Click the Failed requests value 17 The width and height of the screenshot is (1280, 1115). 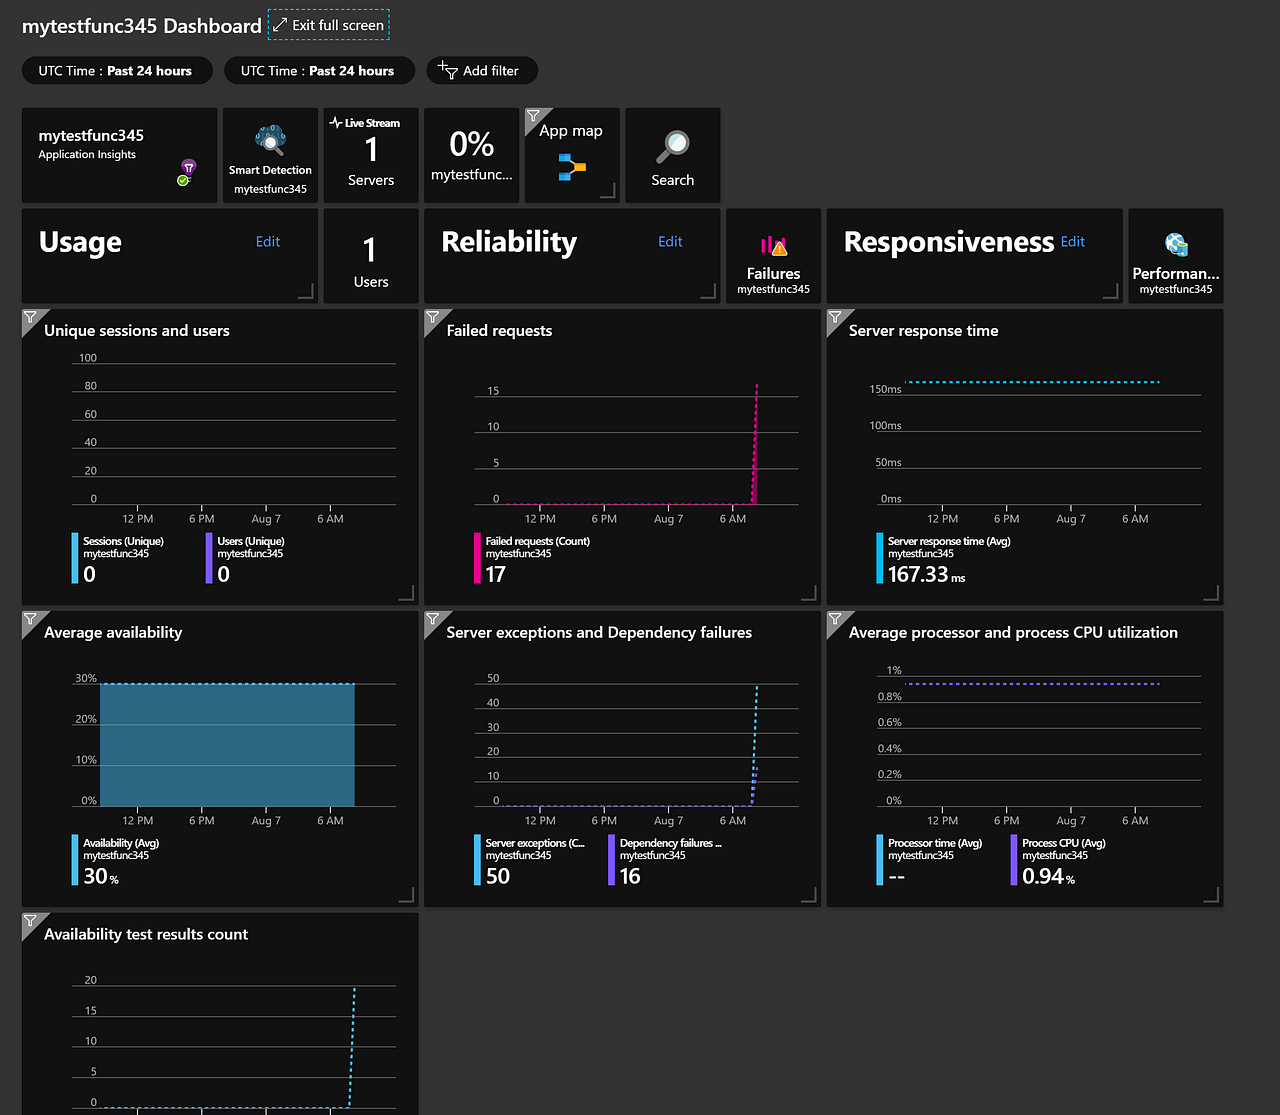[x=496, y=575]
